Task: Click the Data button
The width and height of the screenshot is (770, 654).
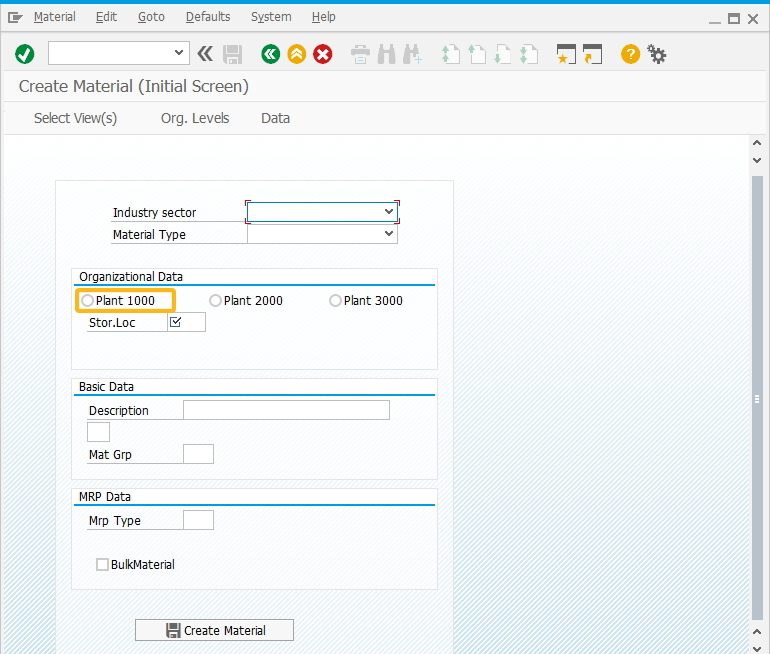Action: (275, 118)
